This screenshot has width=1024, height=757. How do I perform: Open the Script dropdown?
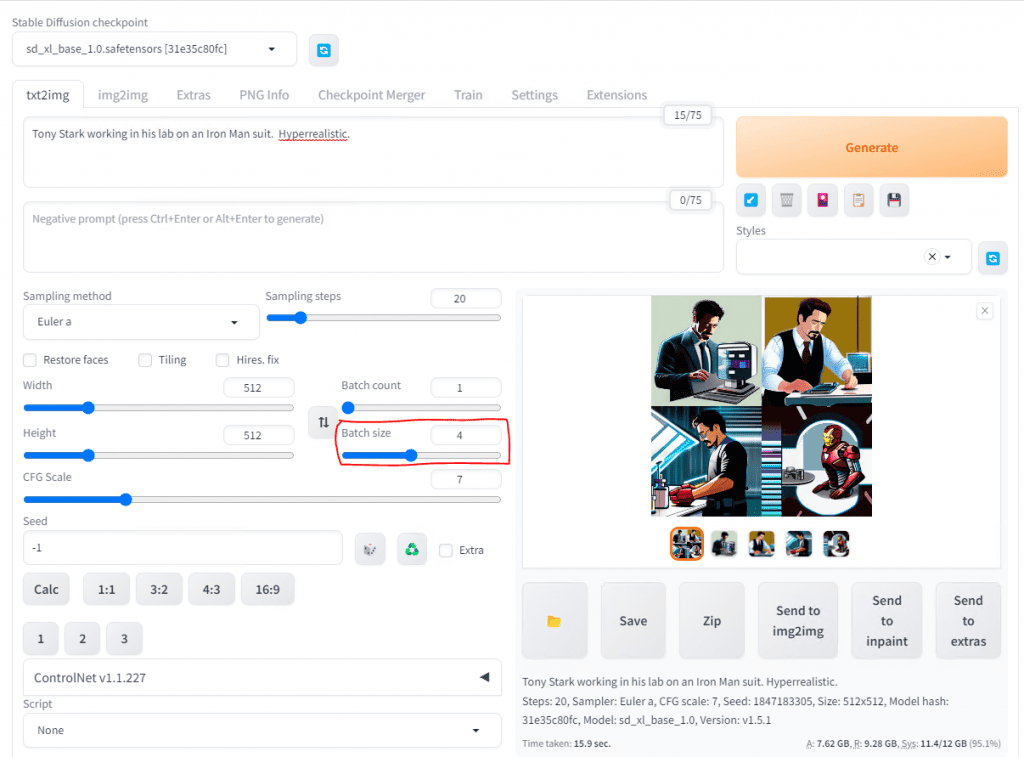pyautogui.click(x=262, y=730)
